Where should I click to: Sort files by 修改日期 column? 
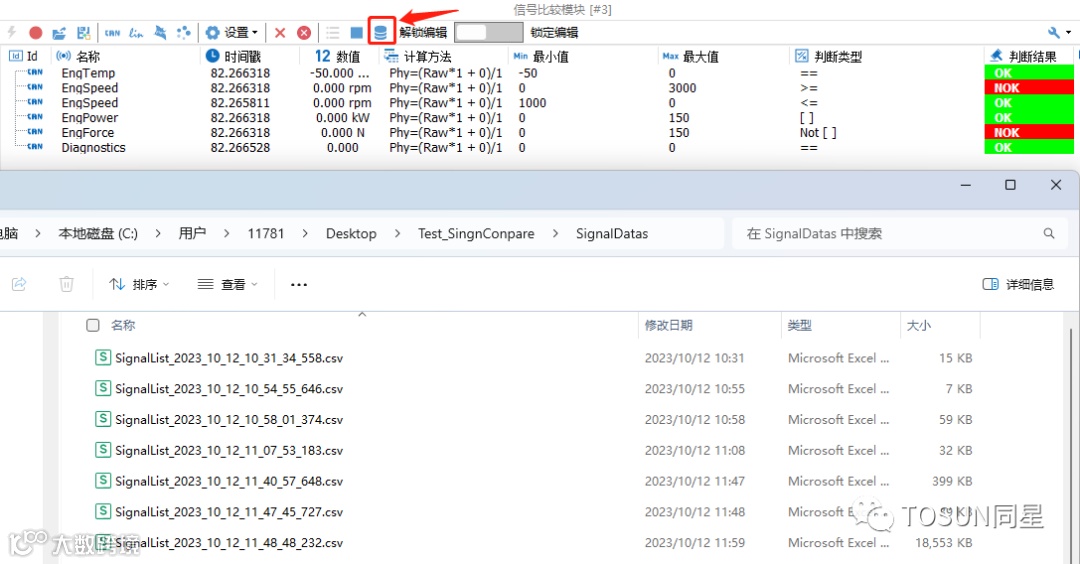669,325
